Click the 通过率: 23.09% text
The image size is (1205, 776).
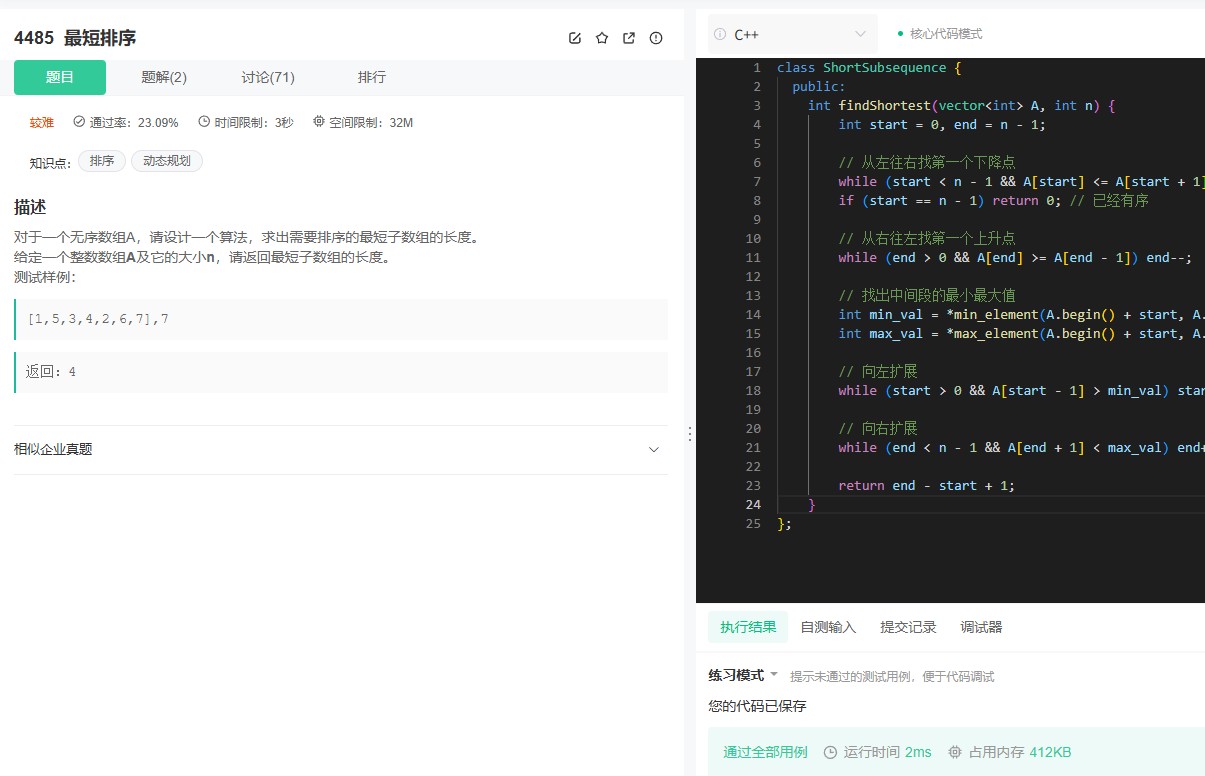134,123
